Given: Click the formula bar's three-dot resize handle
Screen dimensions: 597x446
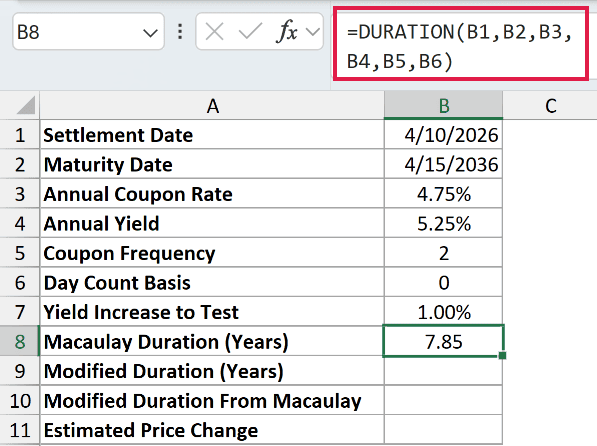Looking at the screenshot, I should pyautogui.click(x=180, y=32).
